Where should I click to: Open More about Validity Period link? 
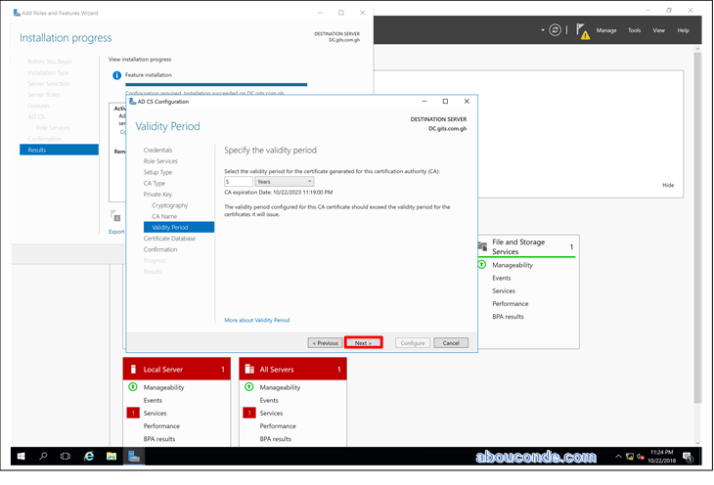tap(257, 320)
